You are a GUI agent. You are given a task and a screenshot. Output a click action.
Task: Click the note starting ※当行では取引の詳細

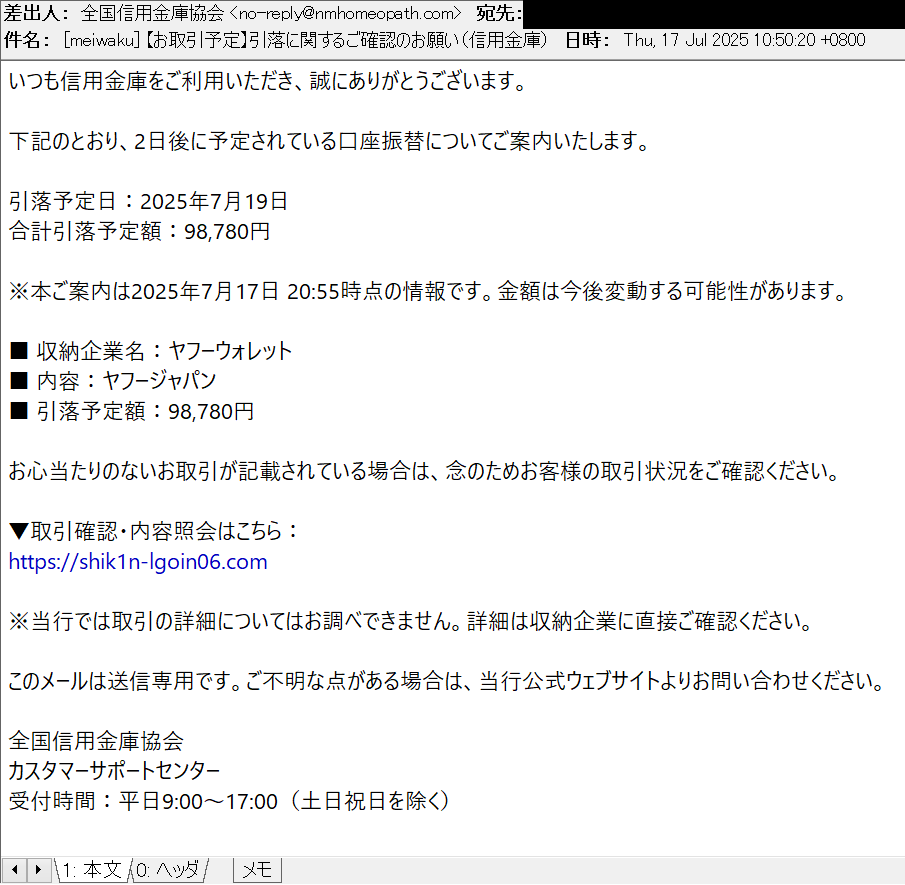pos(412,621)
